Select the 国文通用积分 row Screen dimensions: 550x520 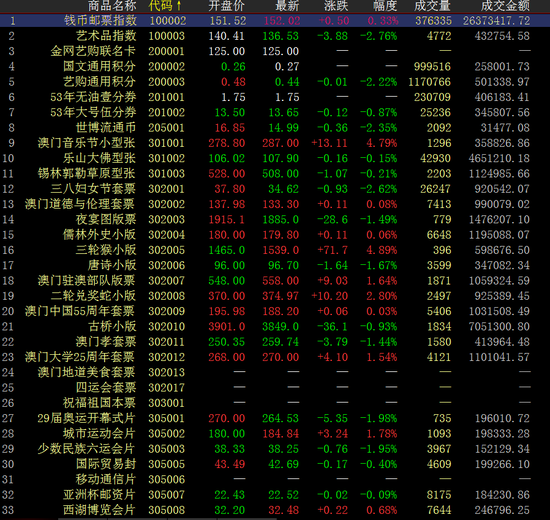[x=275, y=66]
